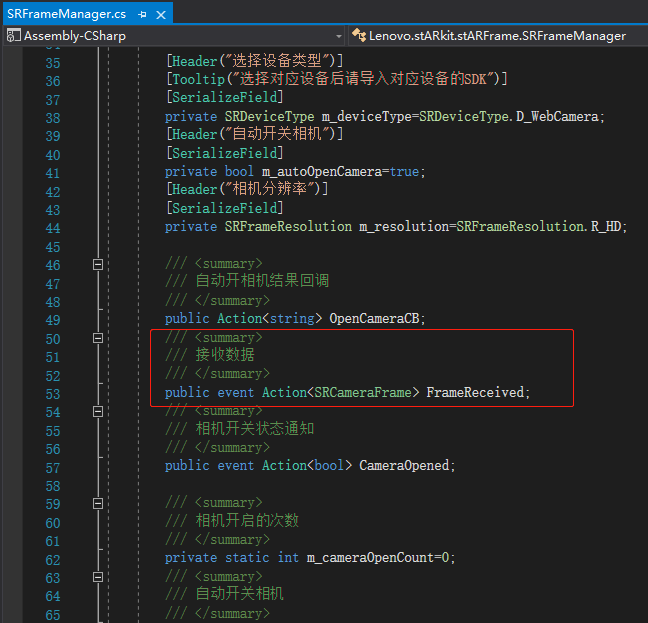Click the Assembly-CSharp project icon
This screenshot has width=648, height=623.
pos(13,36)
